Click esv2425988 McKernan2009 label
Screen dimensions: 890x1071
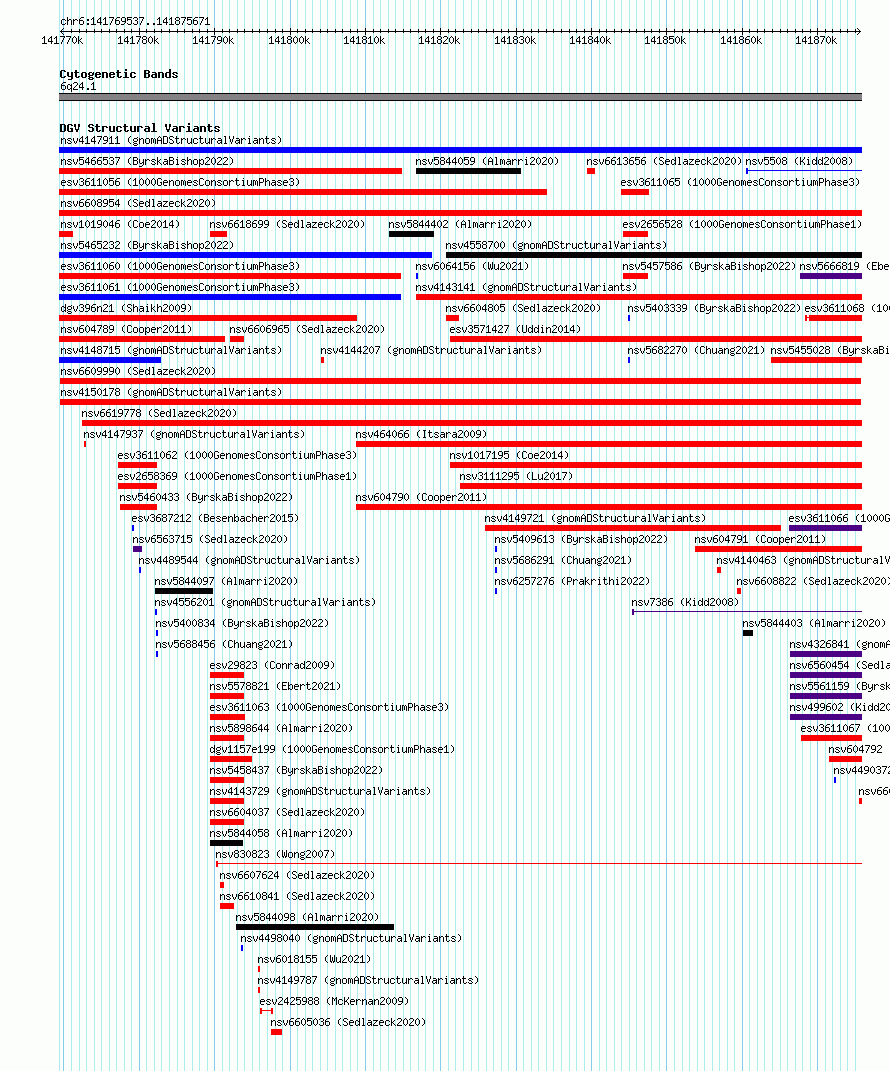334,1001
